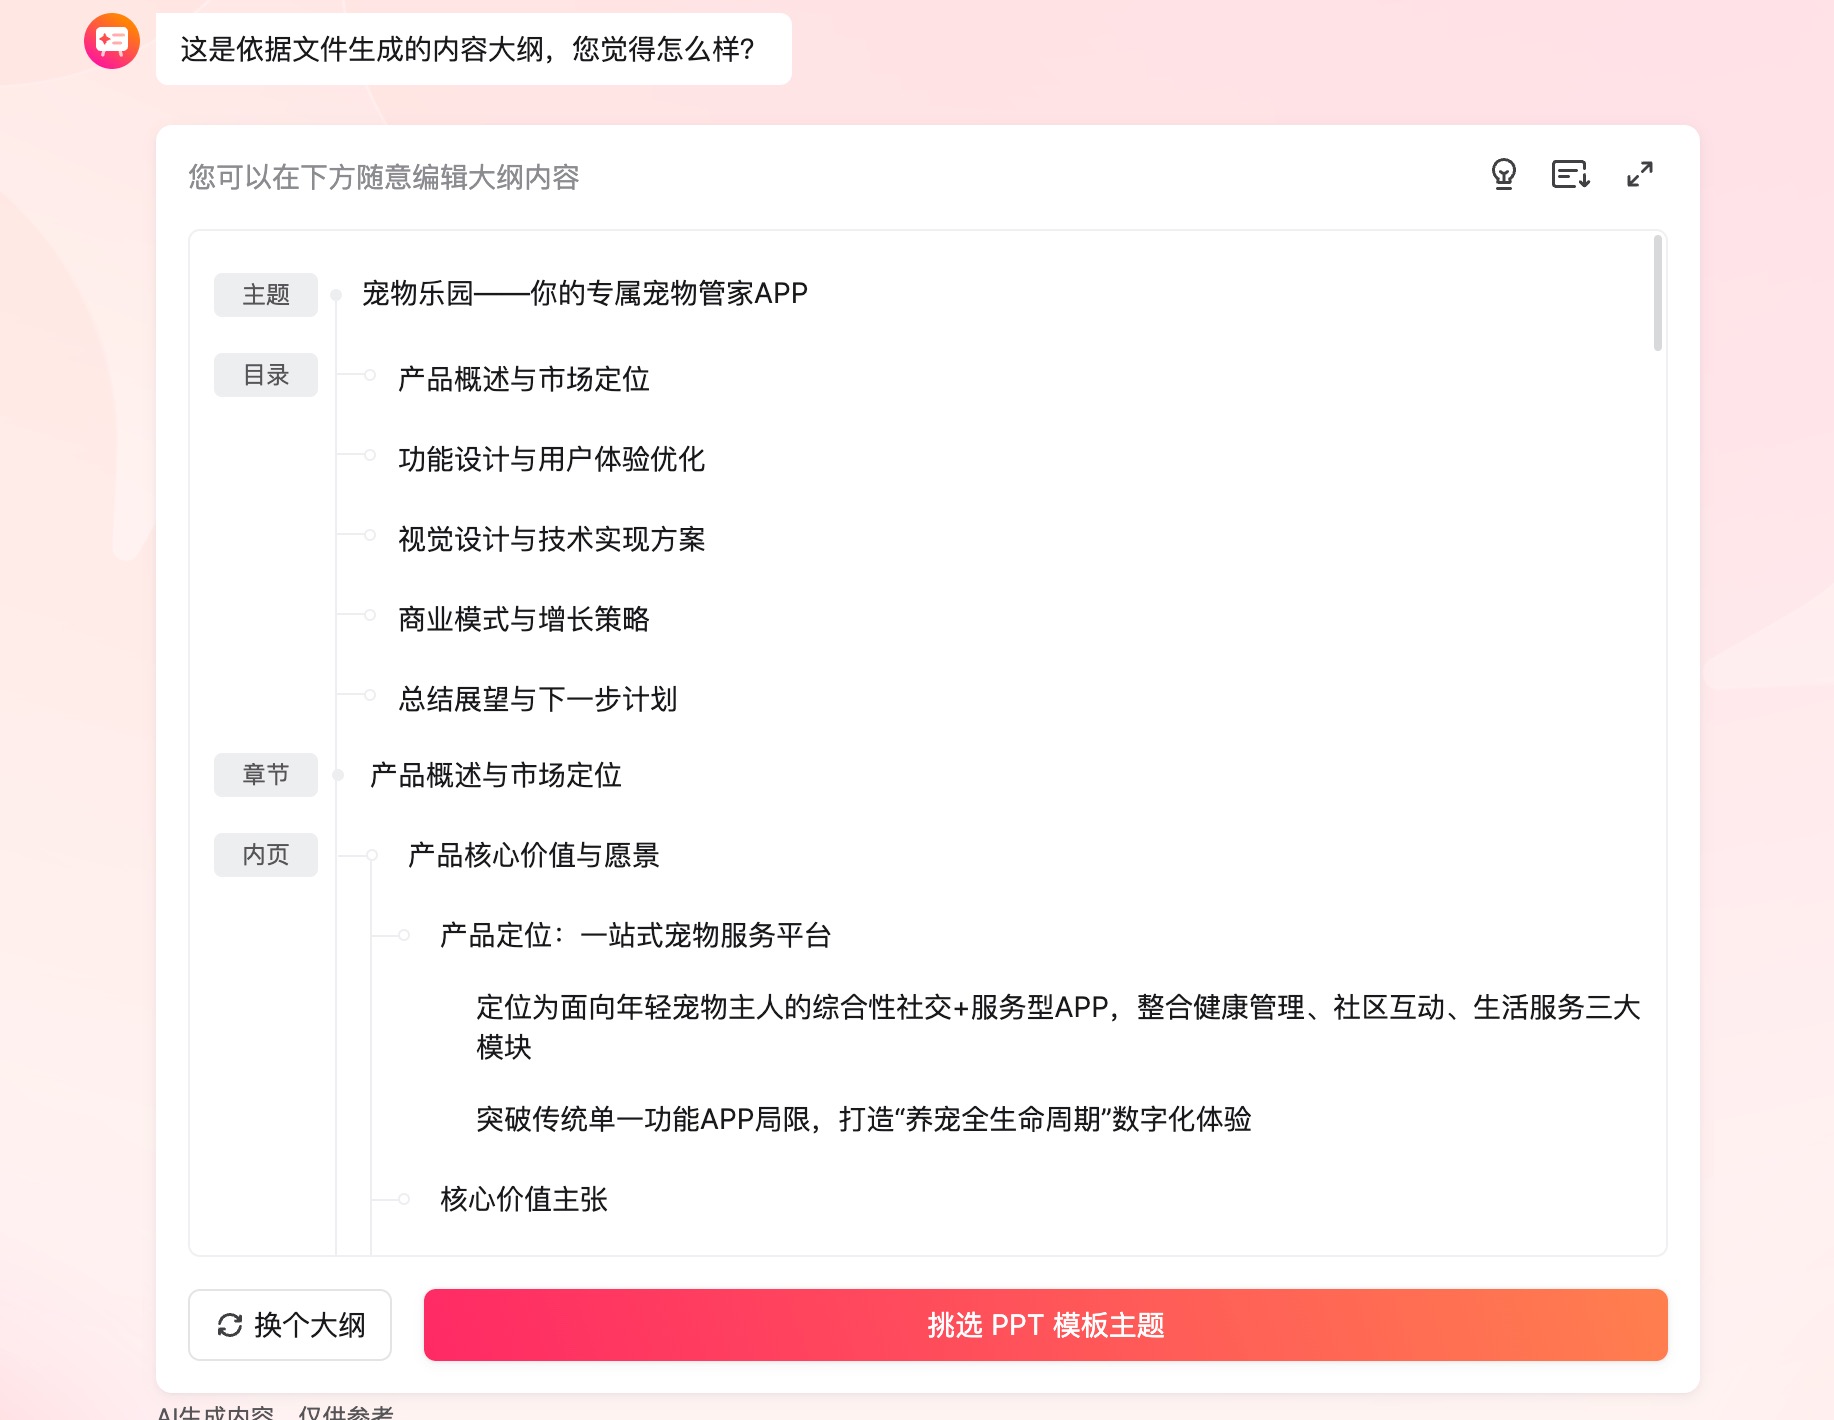Click the 内页 label badge
Screen dimensions: 1834x1420
coord(265,855)
